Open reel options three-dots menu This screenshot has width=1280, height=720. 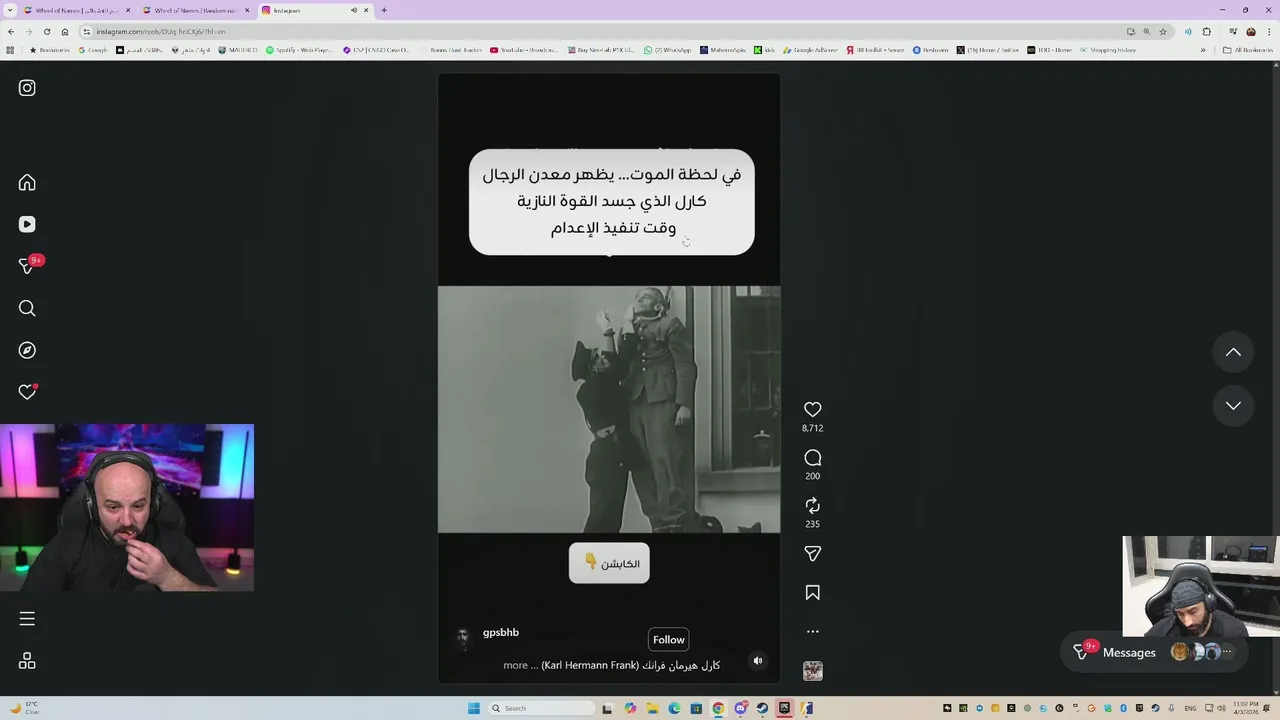click(x=812, y=631)
